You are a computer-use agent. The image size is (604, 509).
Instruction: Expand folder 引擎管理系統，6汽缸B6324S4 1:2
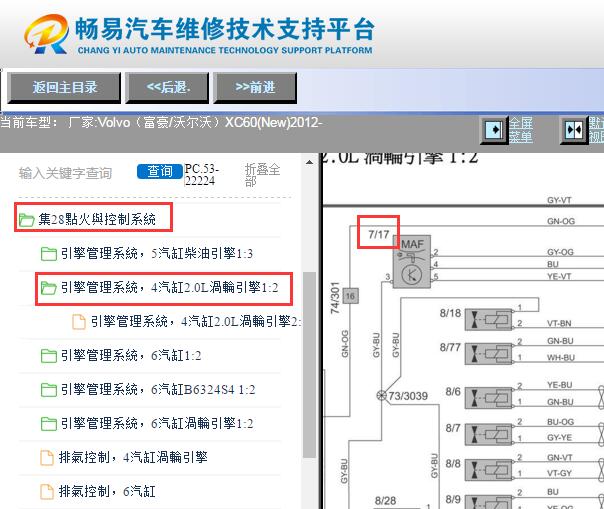pos(158,389)
